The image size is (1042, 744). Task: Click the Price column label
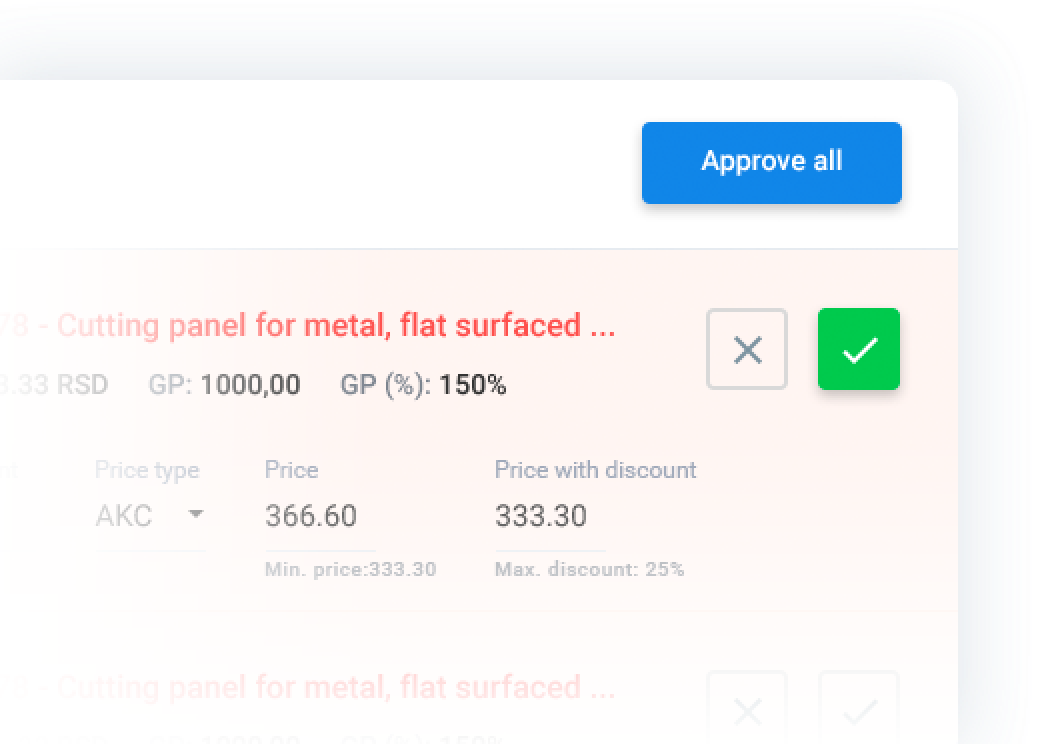coord(291,470)
